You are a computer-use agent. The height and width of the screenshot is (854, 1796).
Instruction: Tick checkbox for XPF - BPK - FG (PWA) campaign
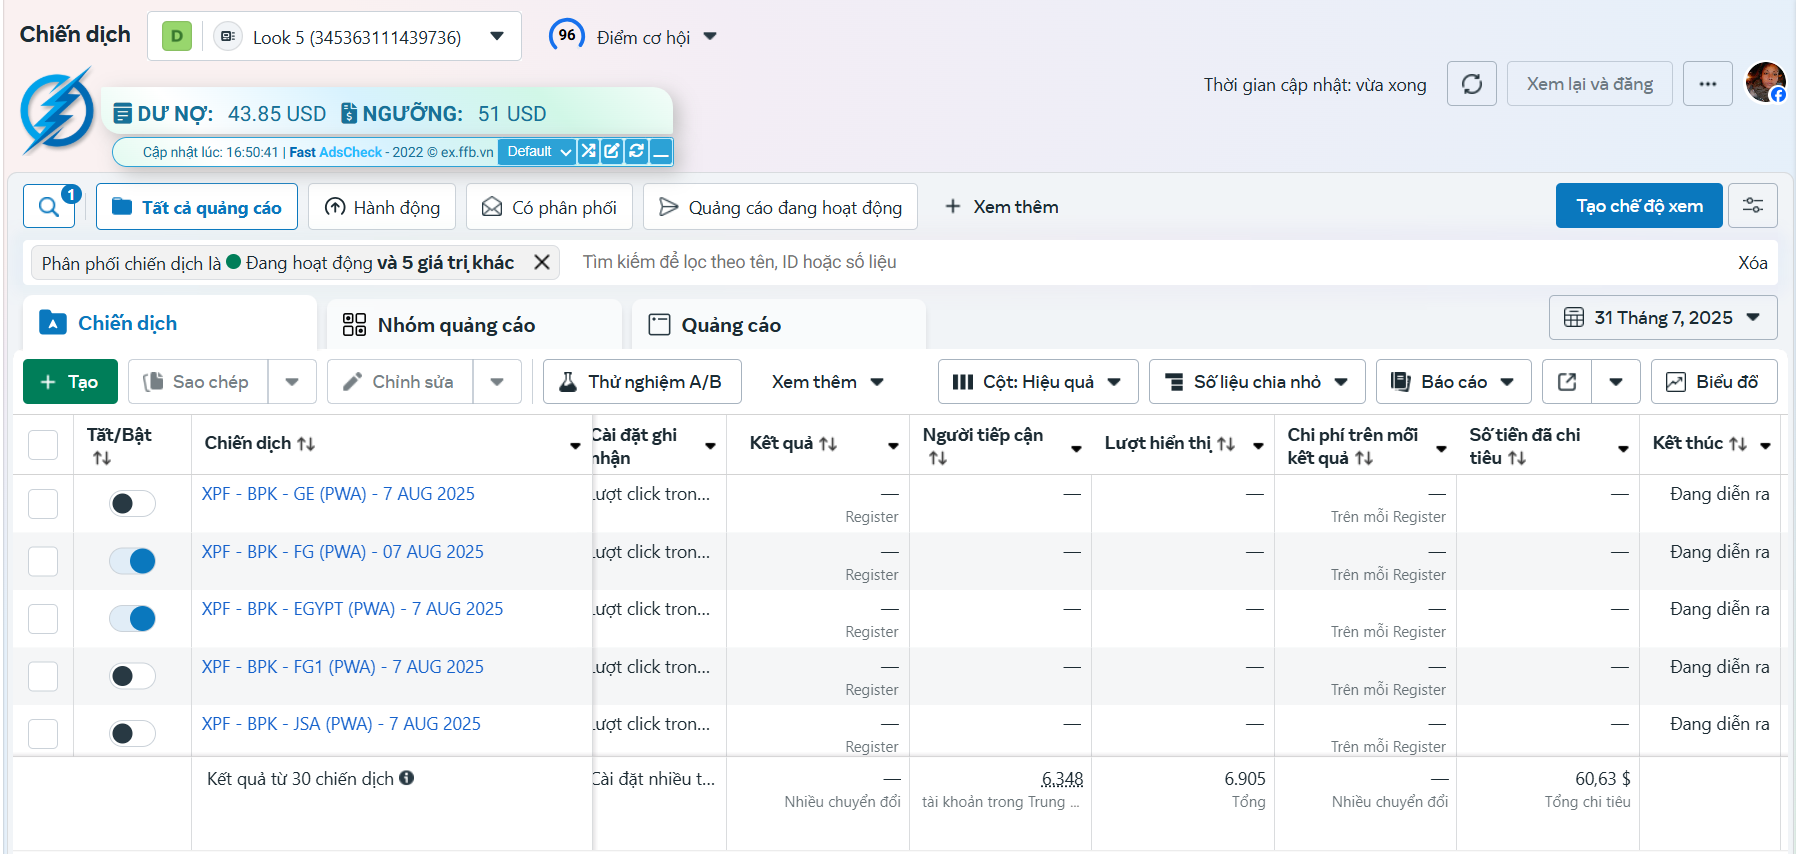43,561
